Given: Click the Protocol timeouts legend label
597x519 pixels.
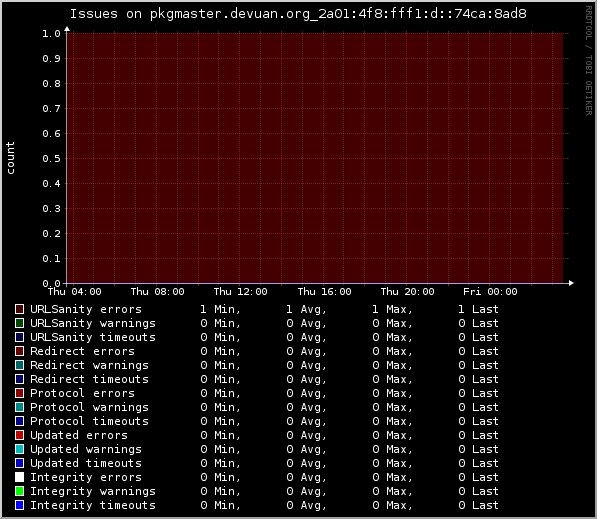Looking at the screenshot, I should click(89, 421).
